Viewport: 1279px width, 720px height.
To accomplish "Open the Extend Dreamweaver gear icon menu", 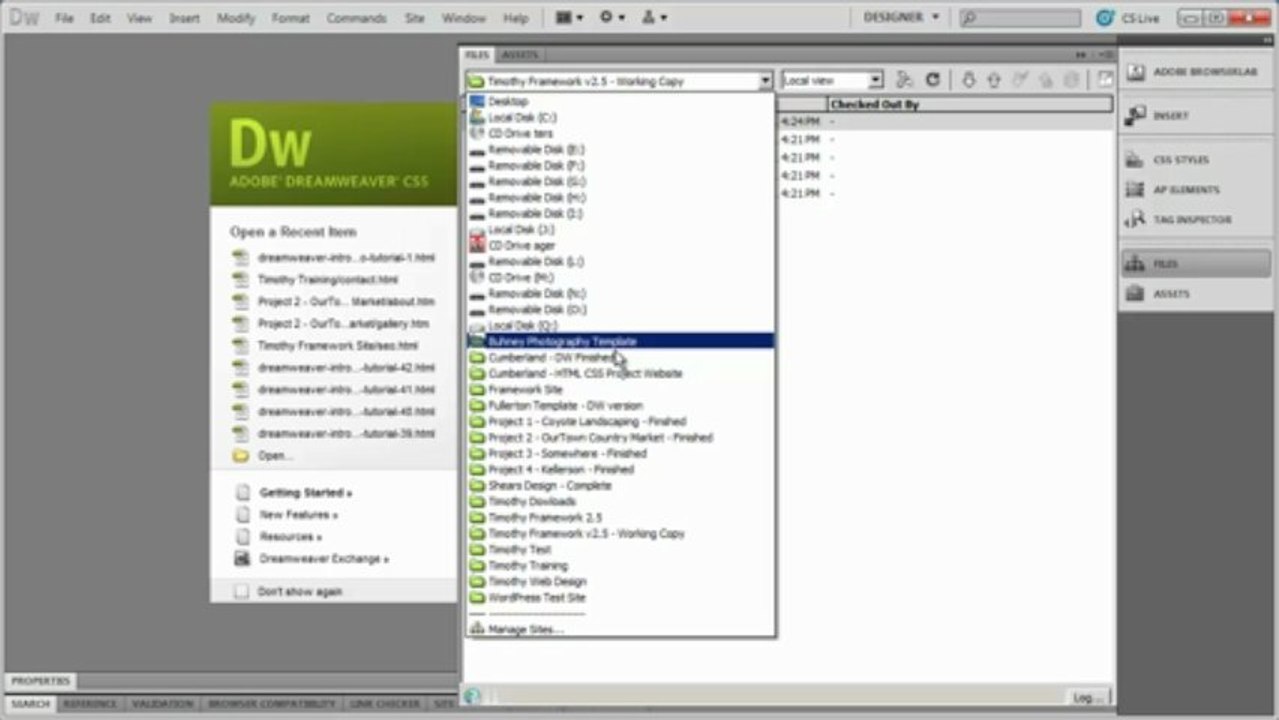I will point(611,18).
